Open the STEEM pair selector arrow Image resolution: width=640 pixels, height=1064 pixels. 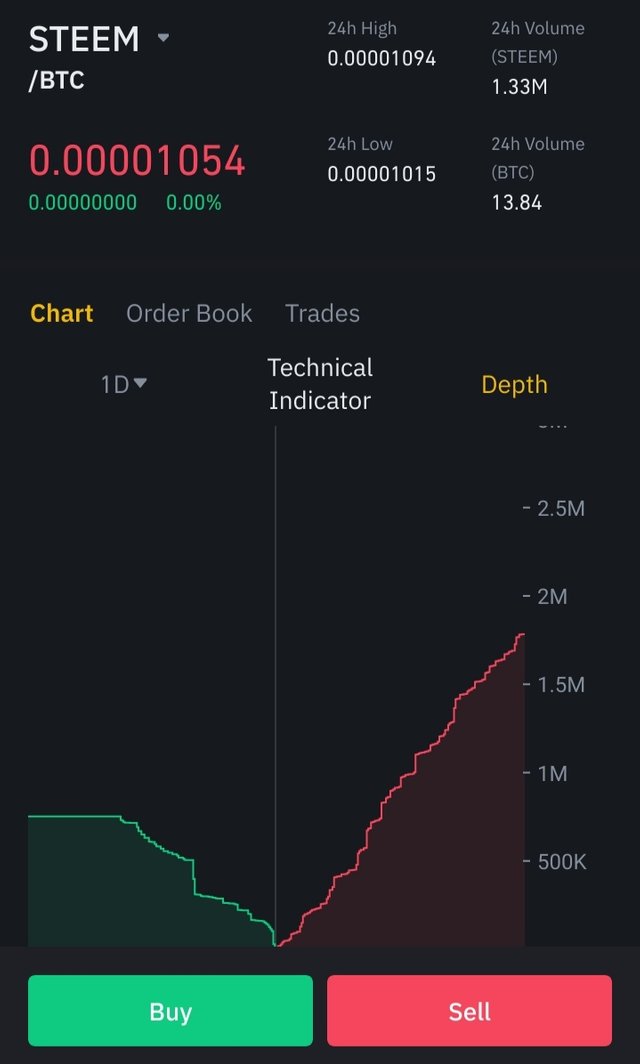163,38
